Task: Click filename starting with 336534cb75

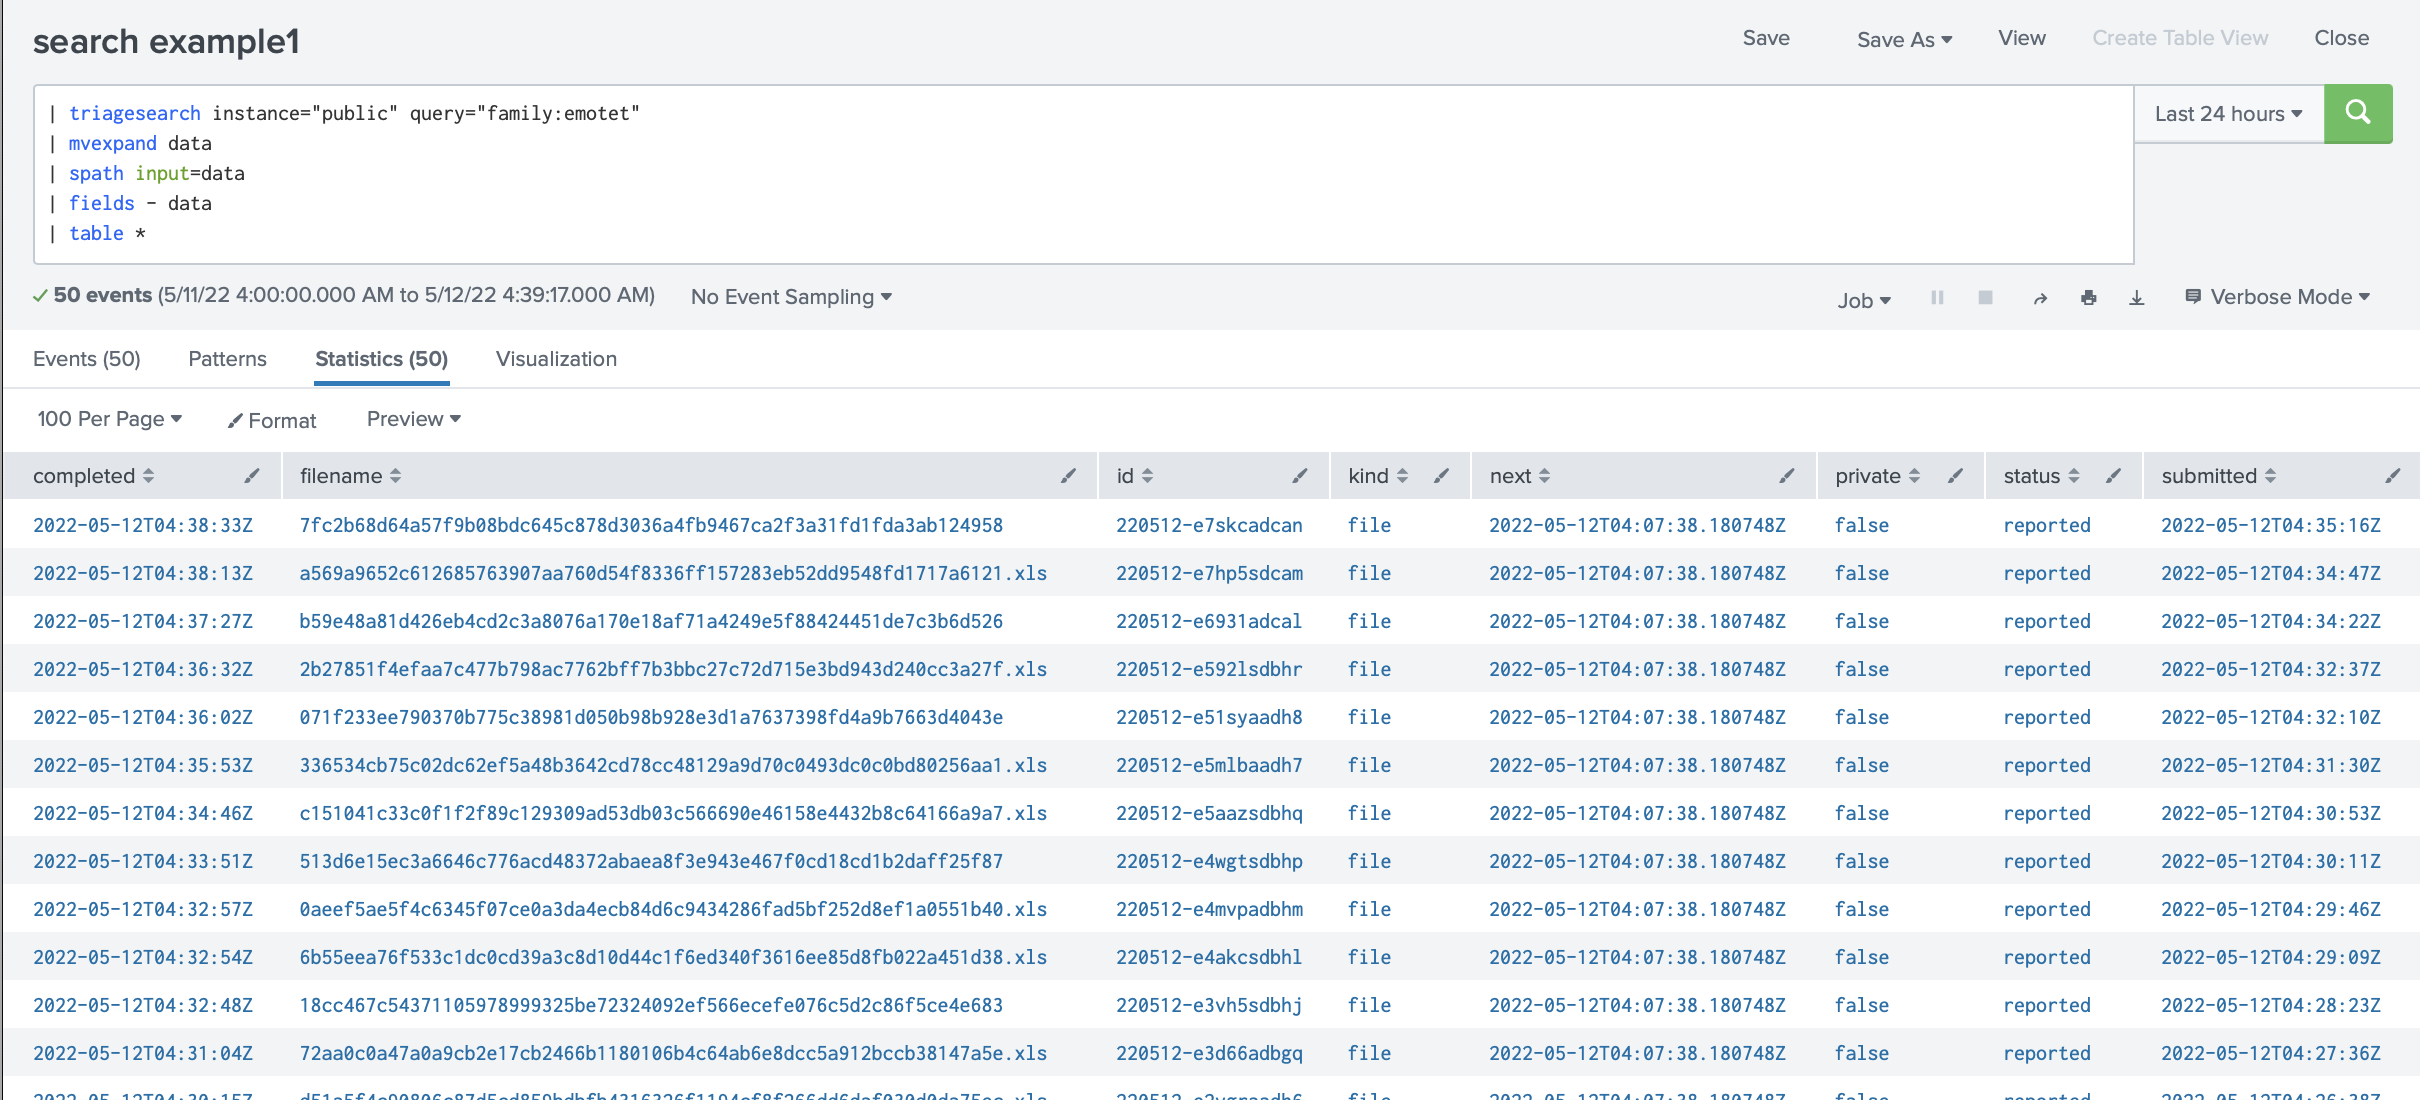Action: 673,765
